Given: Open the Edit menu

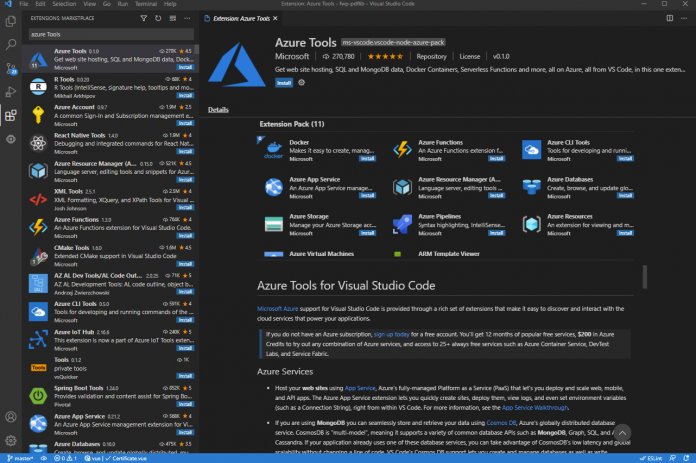Looking at the screenshot, I should [40, 4].
